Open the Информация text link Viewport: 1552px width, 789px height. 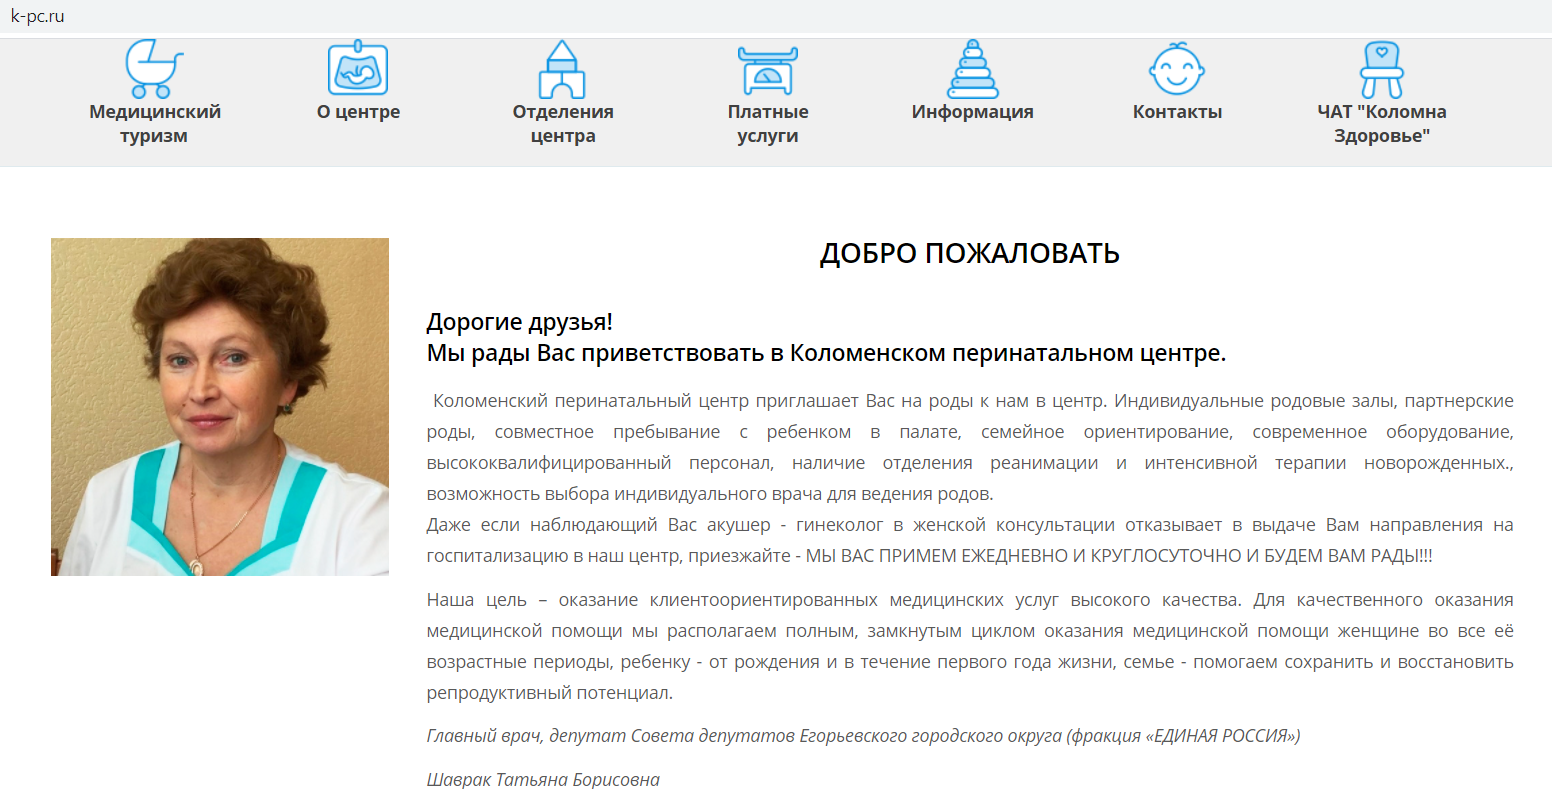click(972, 112)
